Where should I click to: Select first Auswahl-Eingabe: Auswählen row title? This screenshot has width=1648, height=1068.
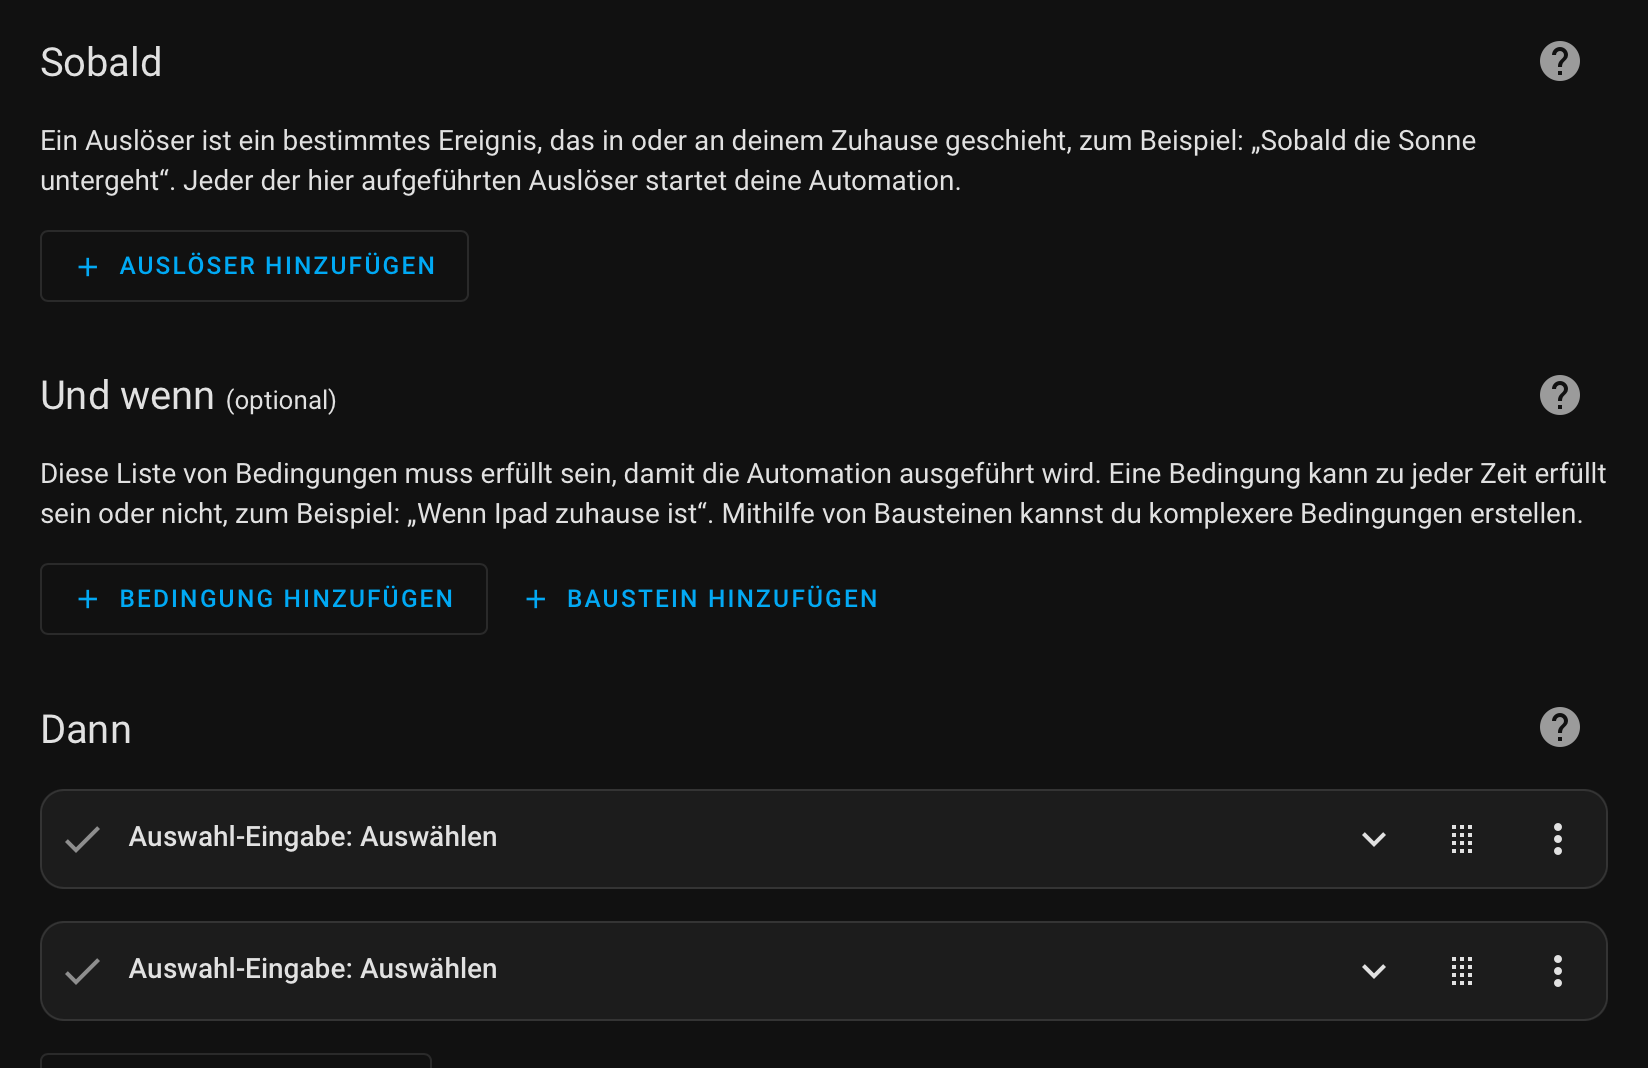(x=313, y=837)
